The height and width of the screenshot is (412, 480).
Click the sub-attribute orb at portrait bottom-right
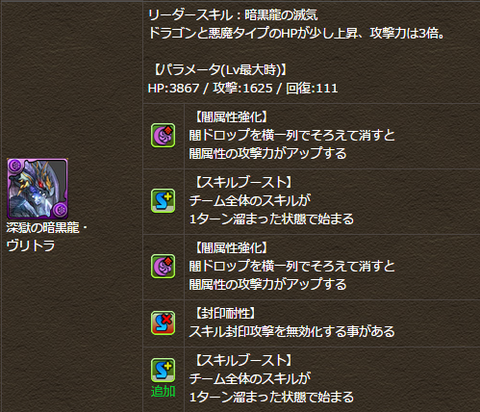(x=60, y=210)
